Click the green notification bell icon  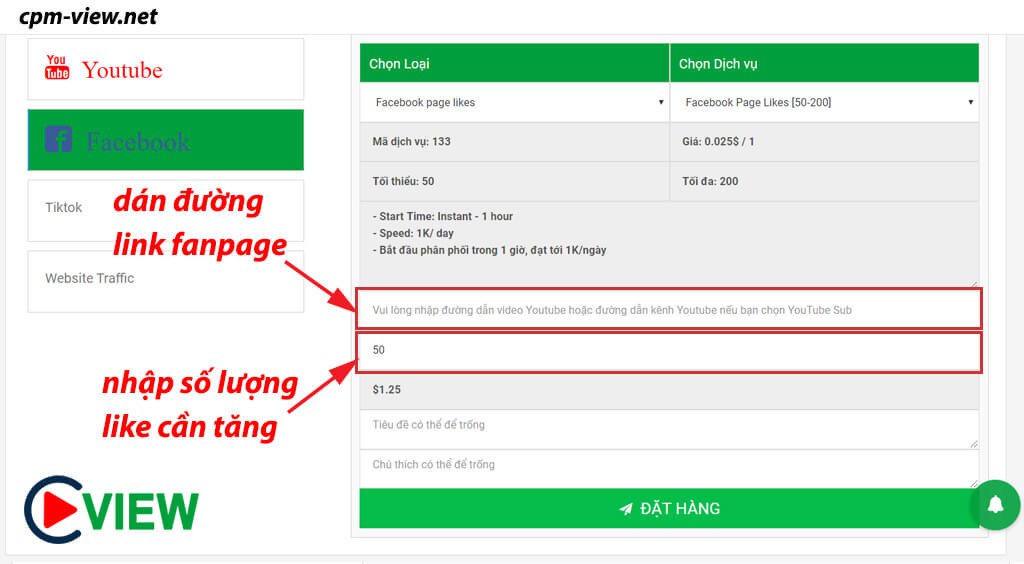[995, 505]
